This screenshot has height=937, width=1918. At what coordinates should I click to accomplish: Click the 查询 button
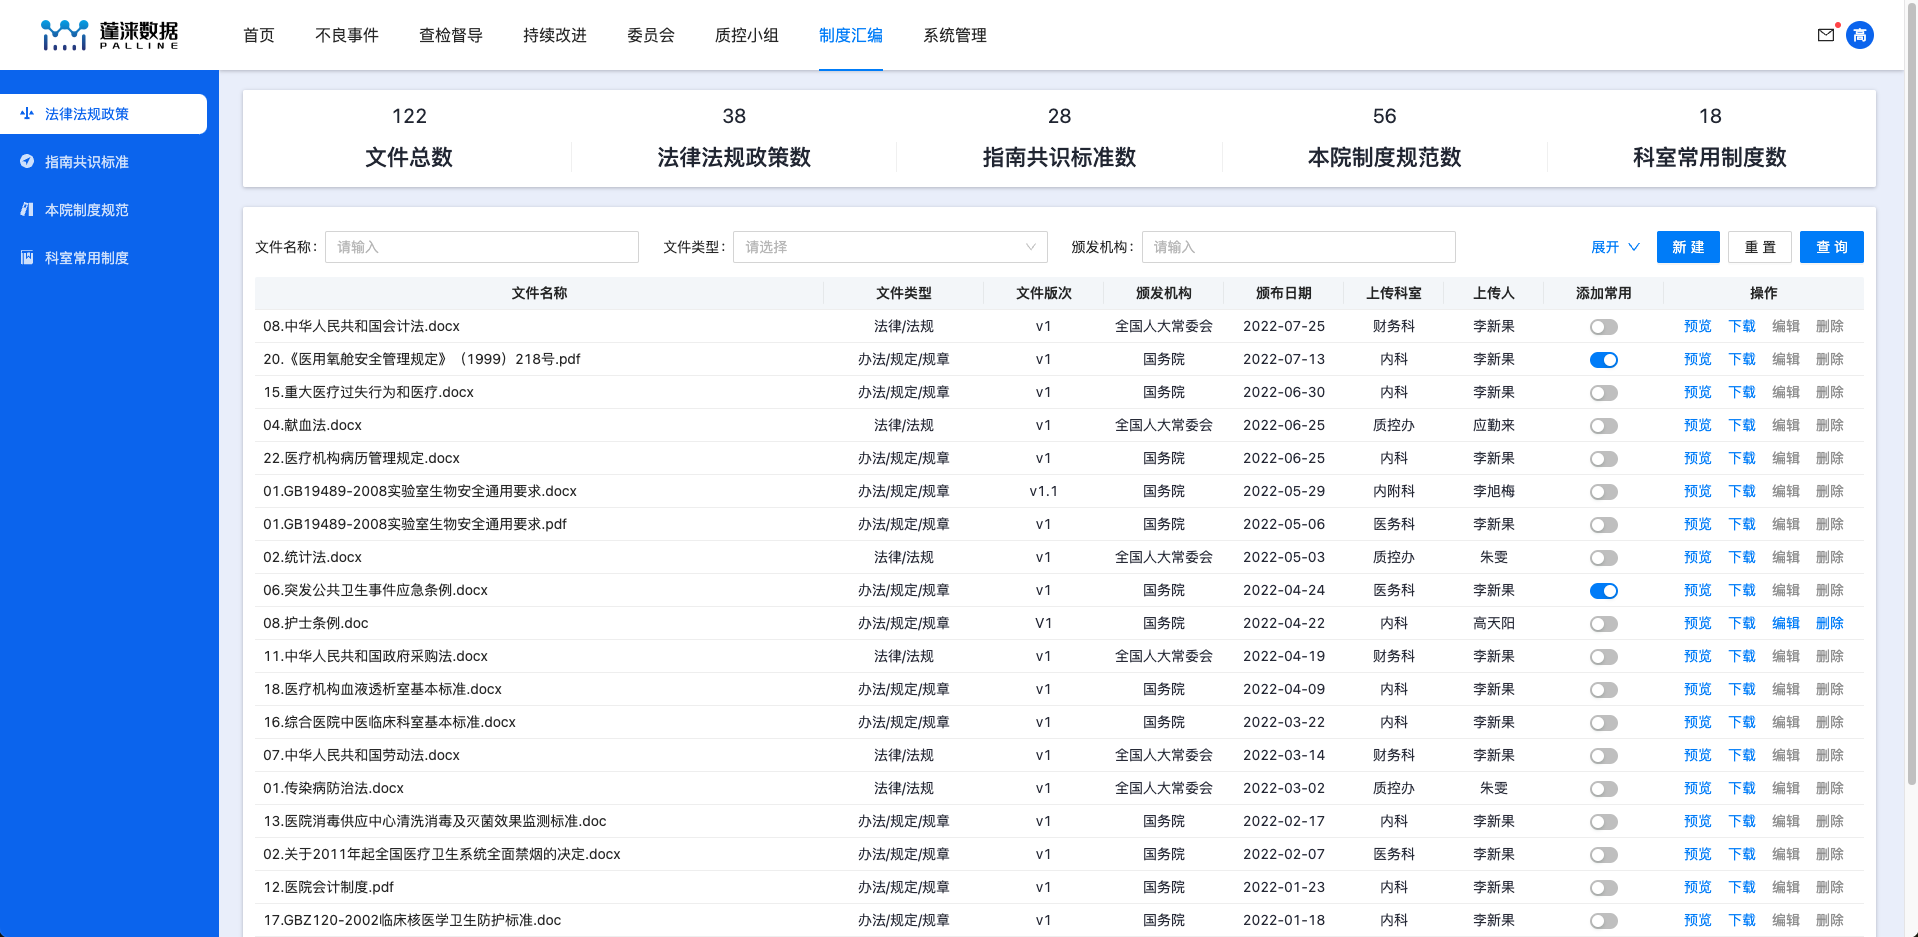1832,247
